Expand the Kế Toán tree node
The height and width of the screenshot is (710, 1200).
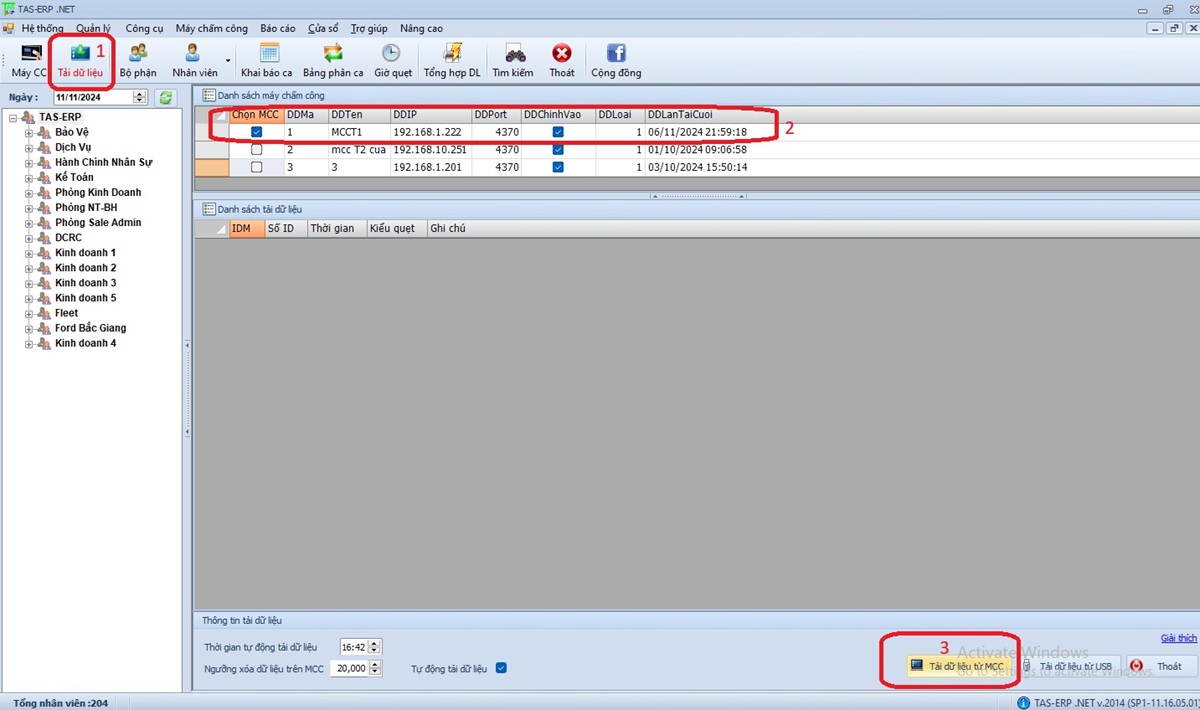(x=29, y=177)
